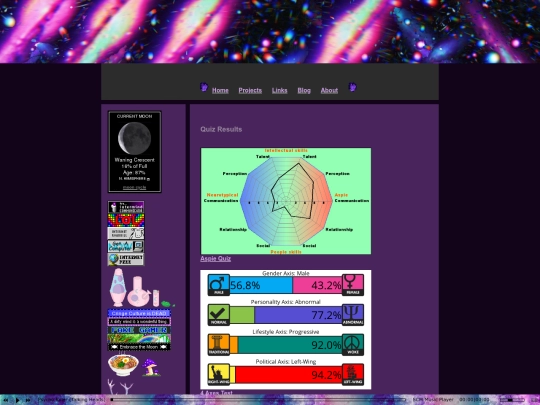
Task: Click the 'Get A Computer' badge
Action: pos(126,246)
